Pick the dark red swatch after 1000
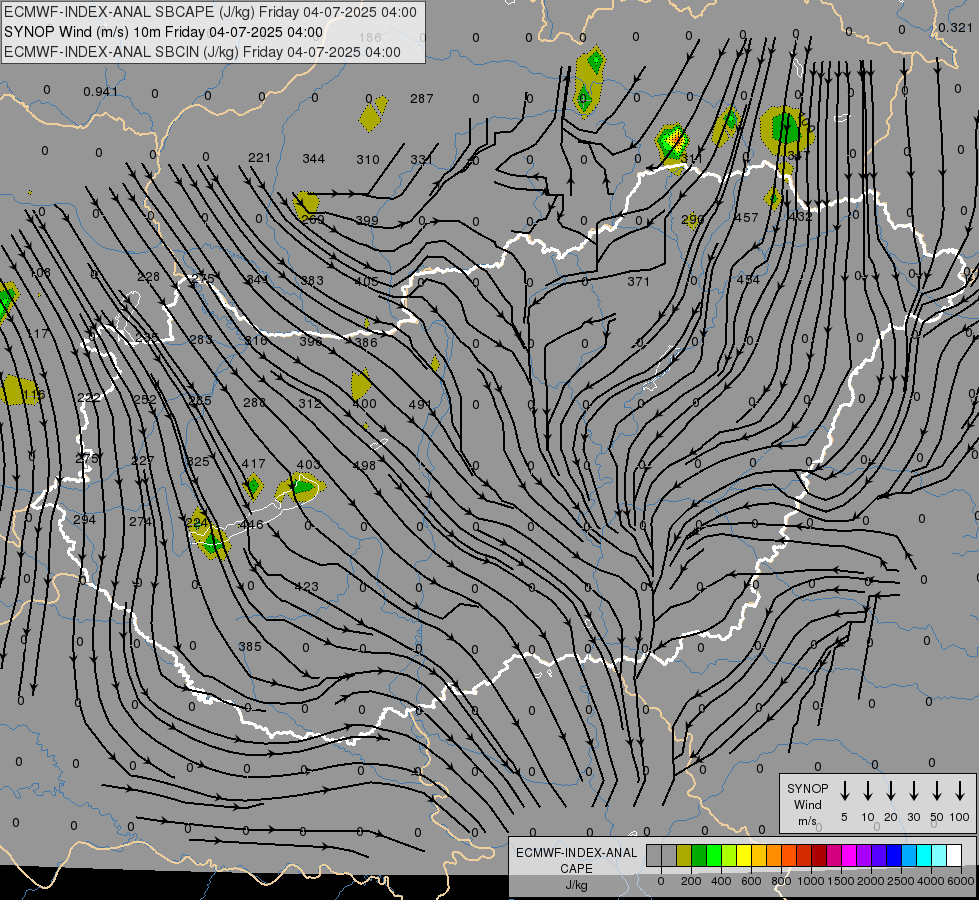This screenshot has height=900, width=979. click(x=819, y=856)
